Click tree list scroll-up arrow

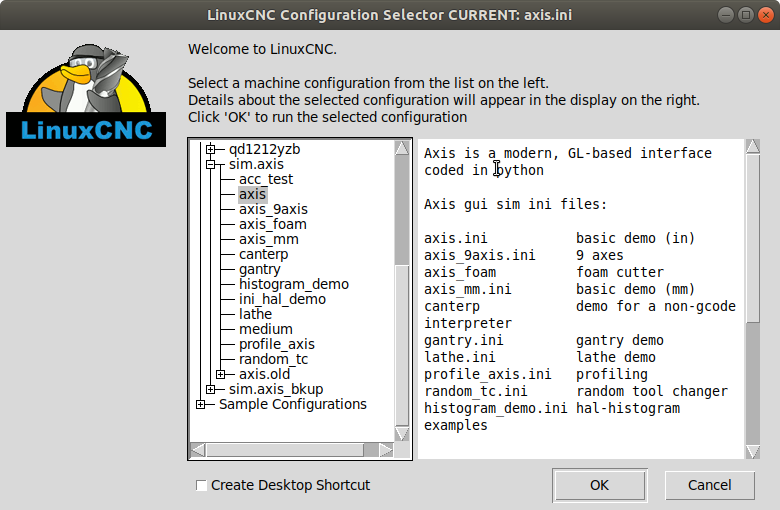[x=402, y=148]
